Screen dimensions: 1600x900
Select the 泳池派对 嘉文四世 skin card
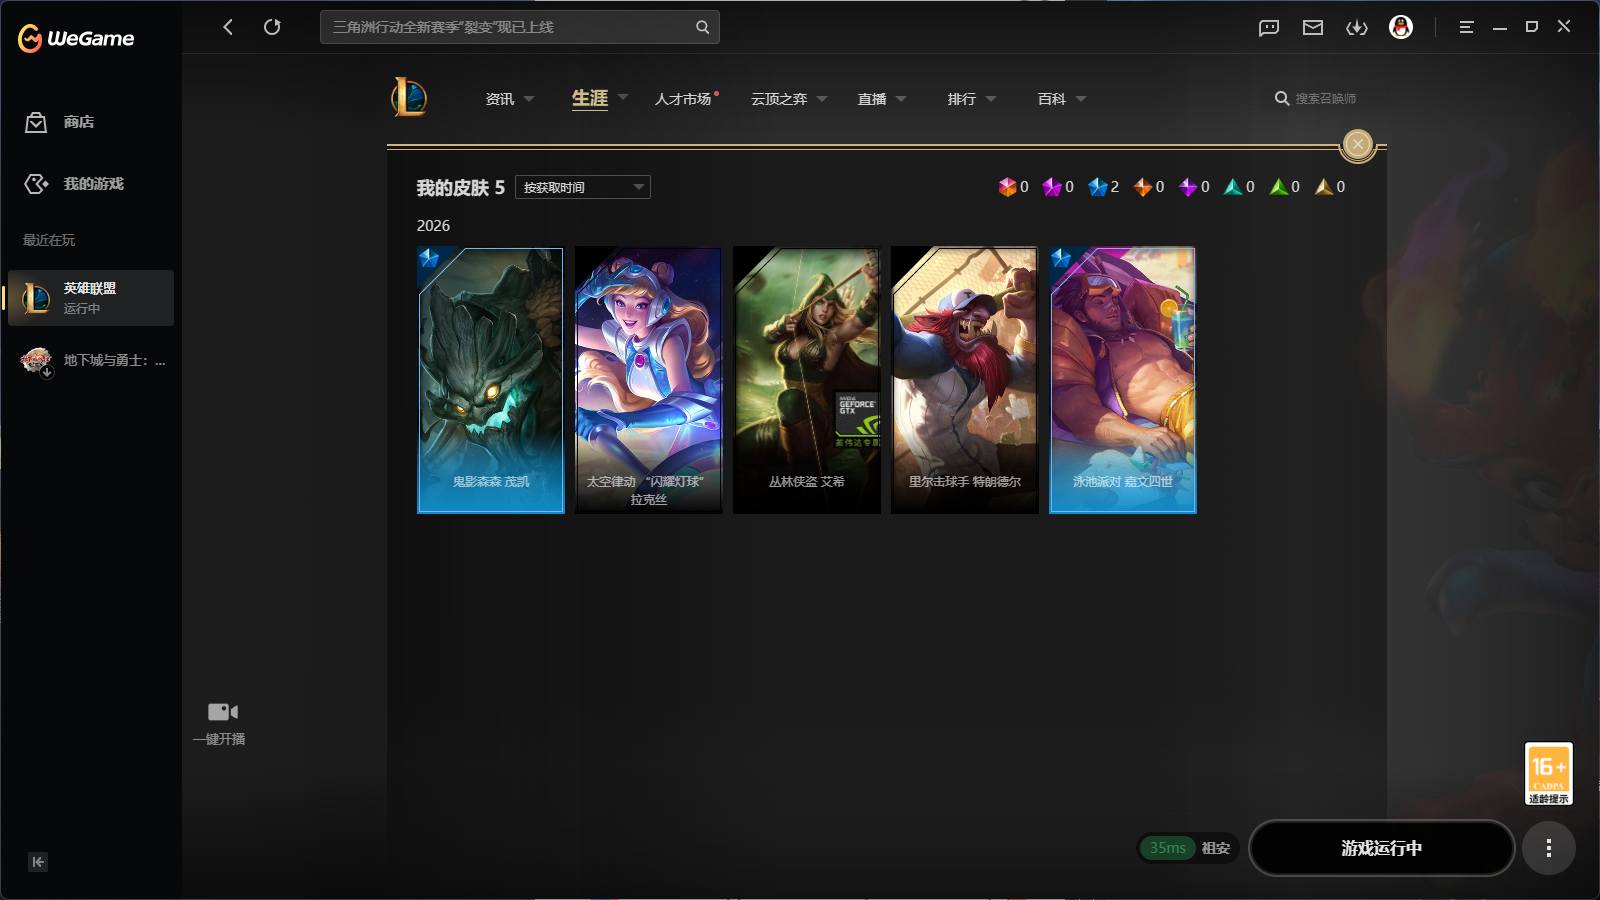1123,380
